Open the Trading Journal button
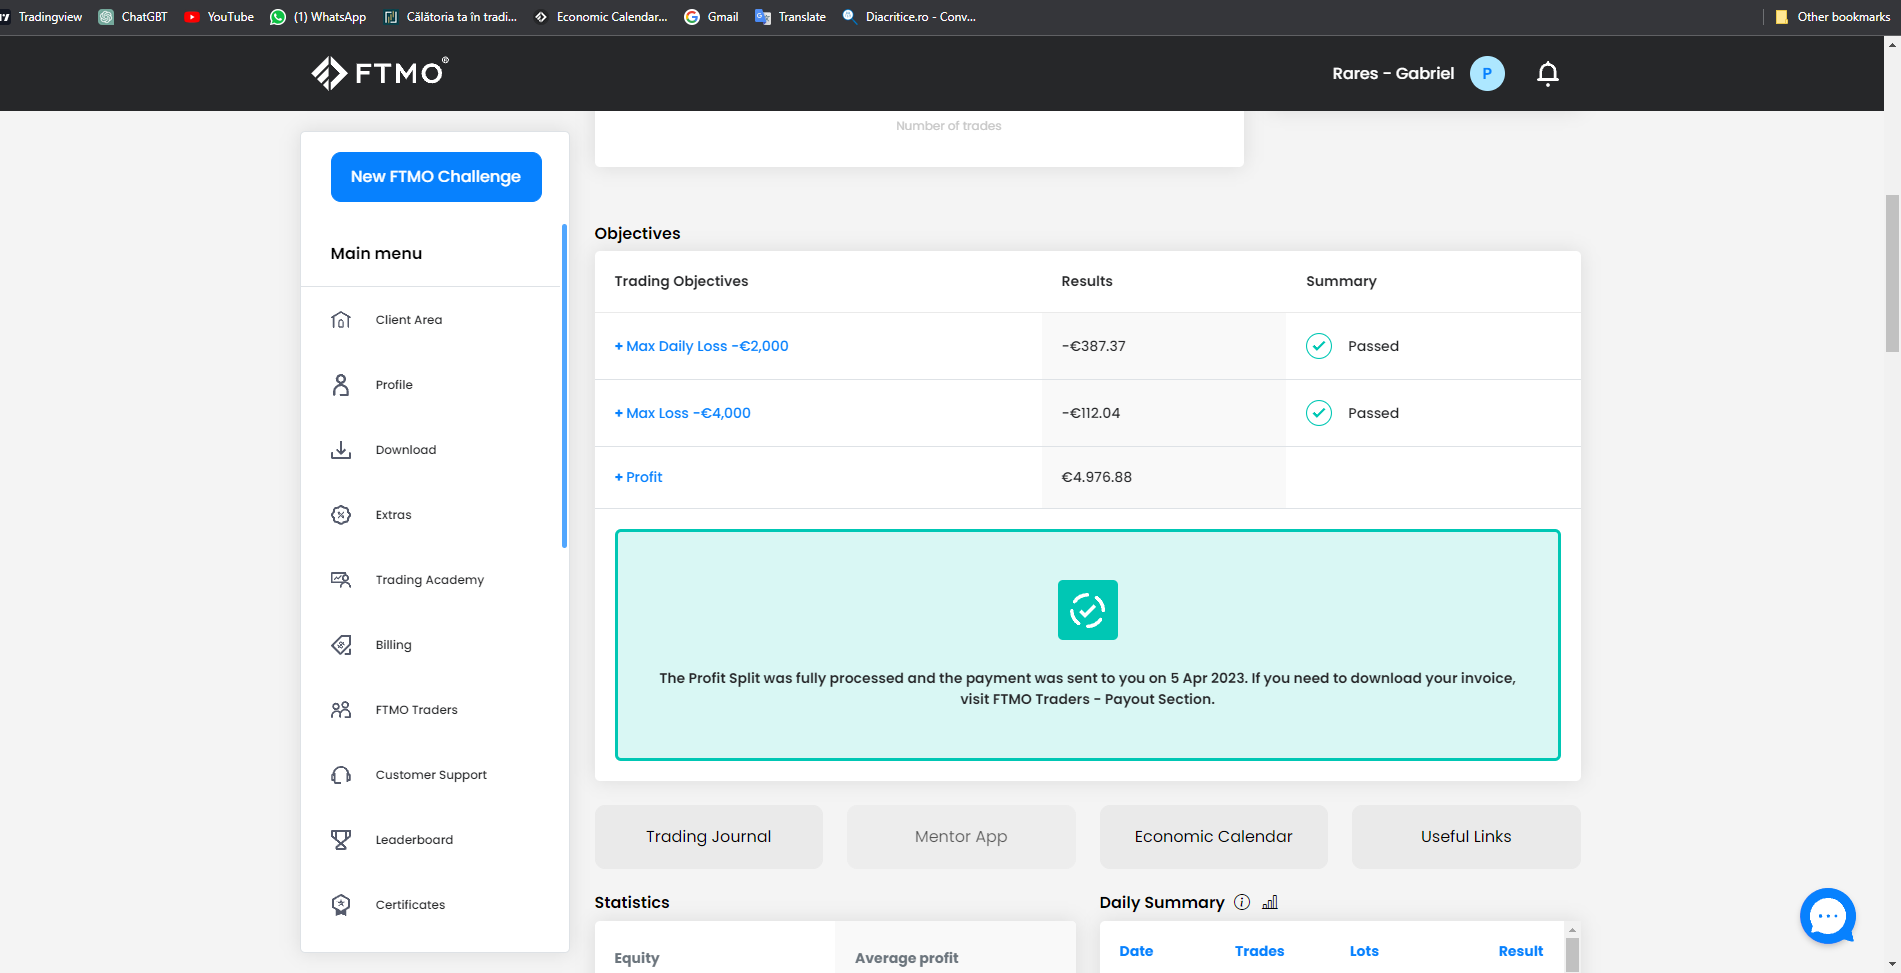The image size is (1901, 973). [709, 837]
